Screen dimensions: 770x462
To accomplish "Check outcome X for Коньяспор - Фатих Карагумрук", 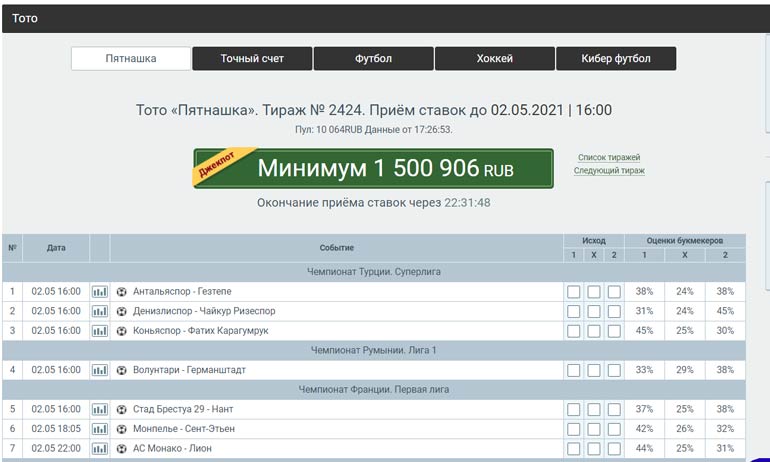I will pos(594,331).
